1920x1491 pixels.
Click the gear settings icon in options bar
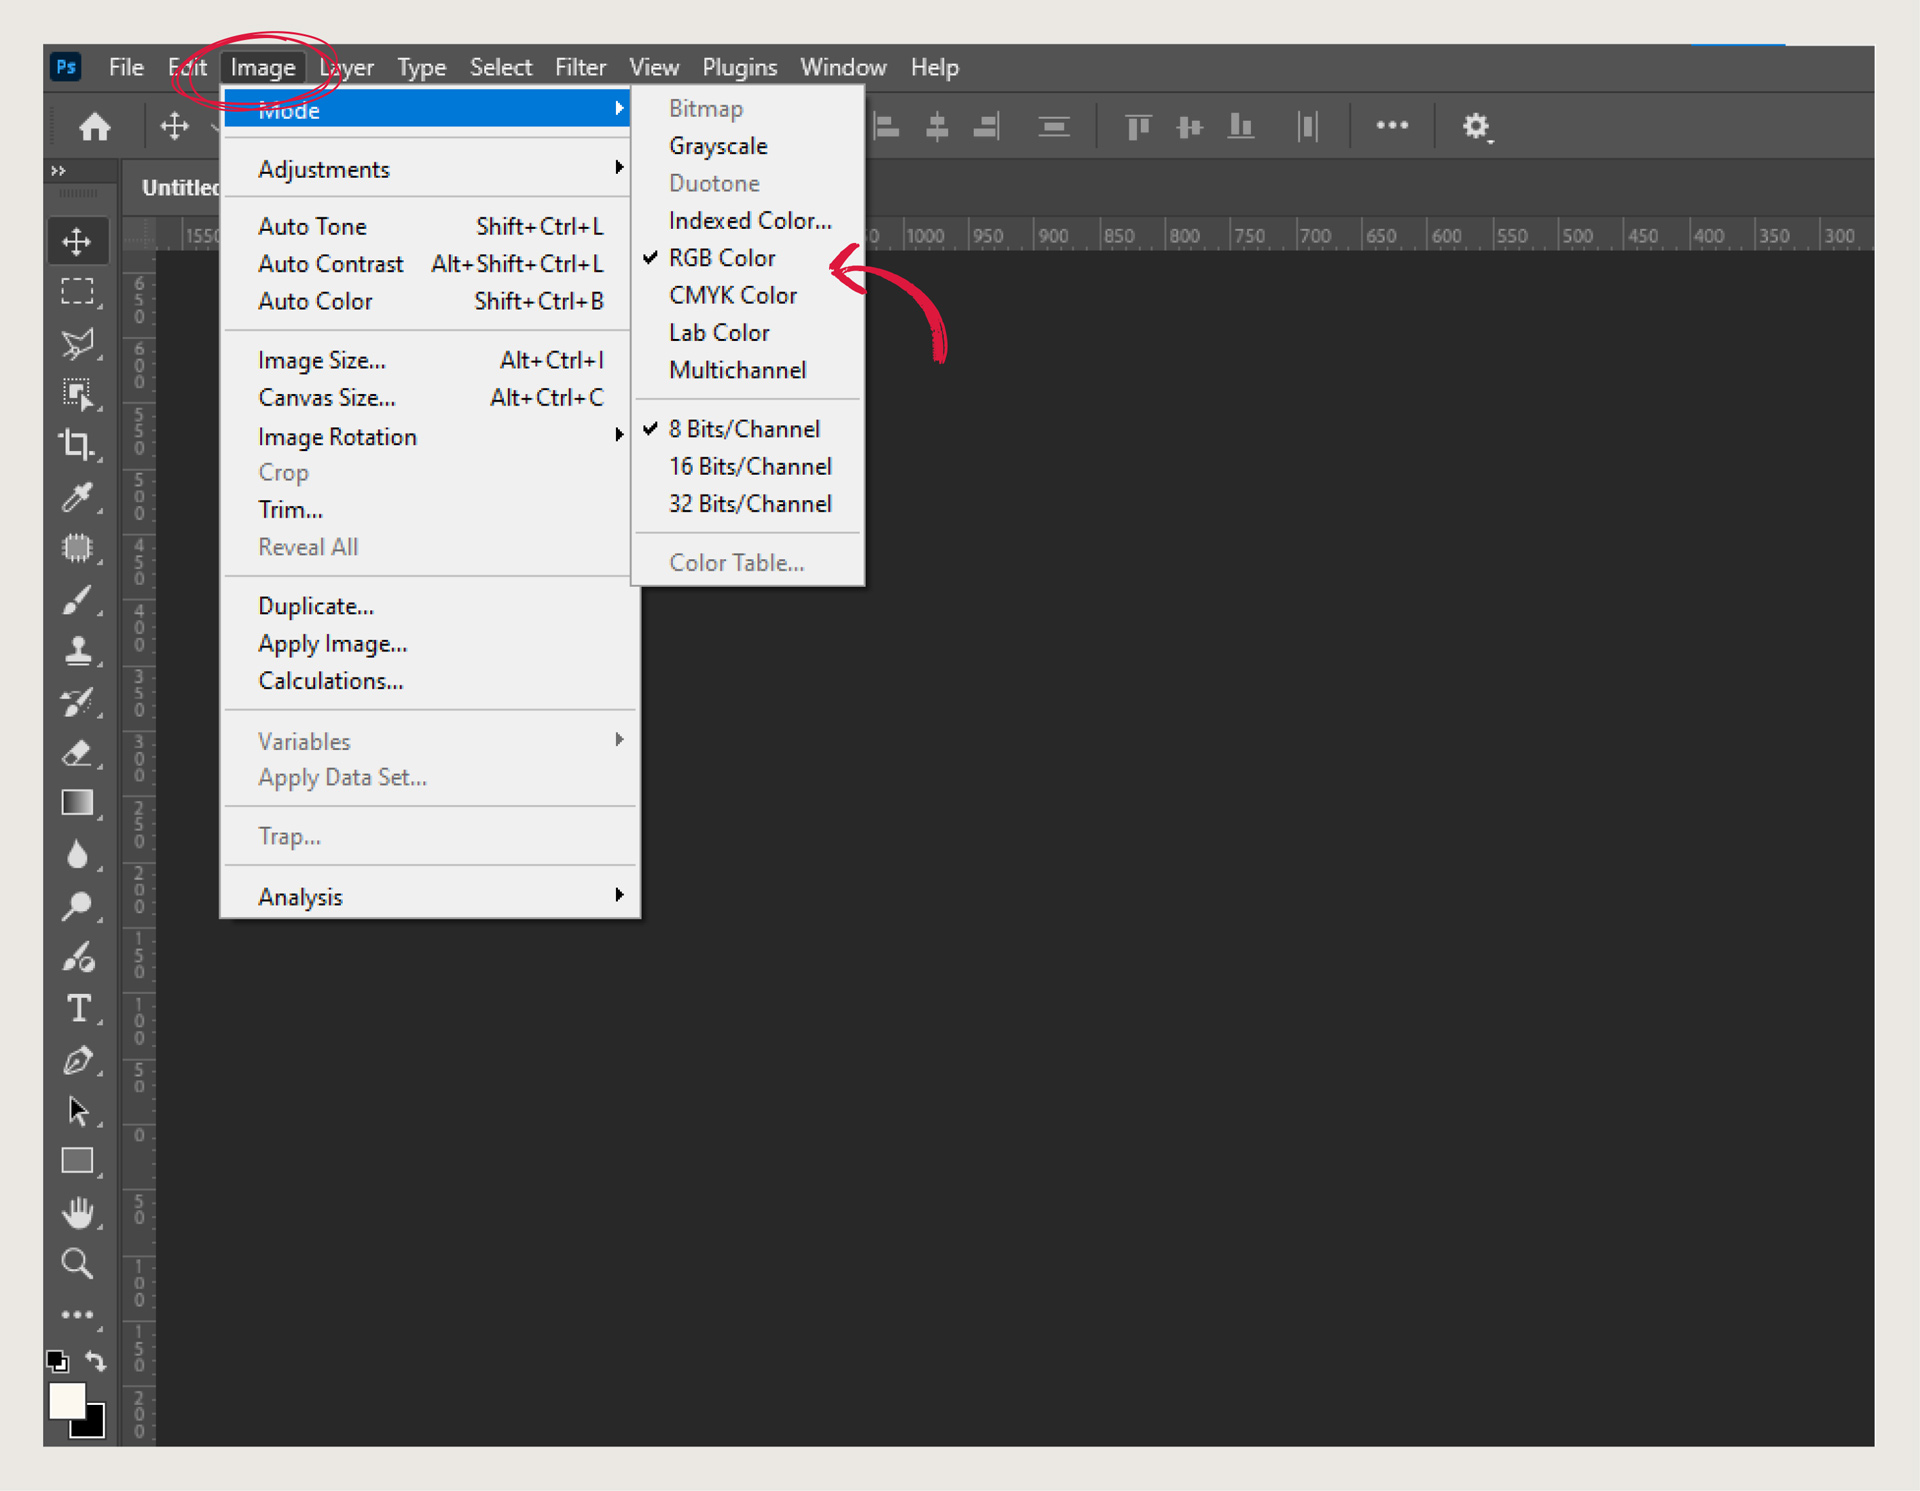(x=1476, y=126)
